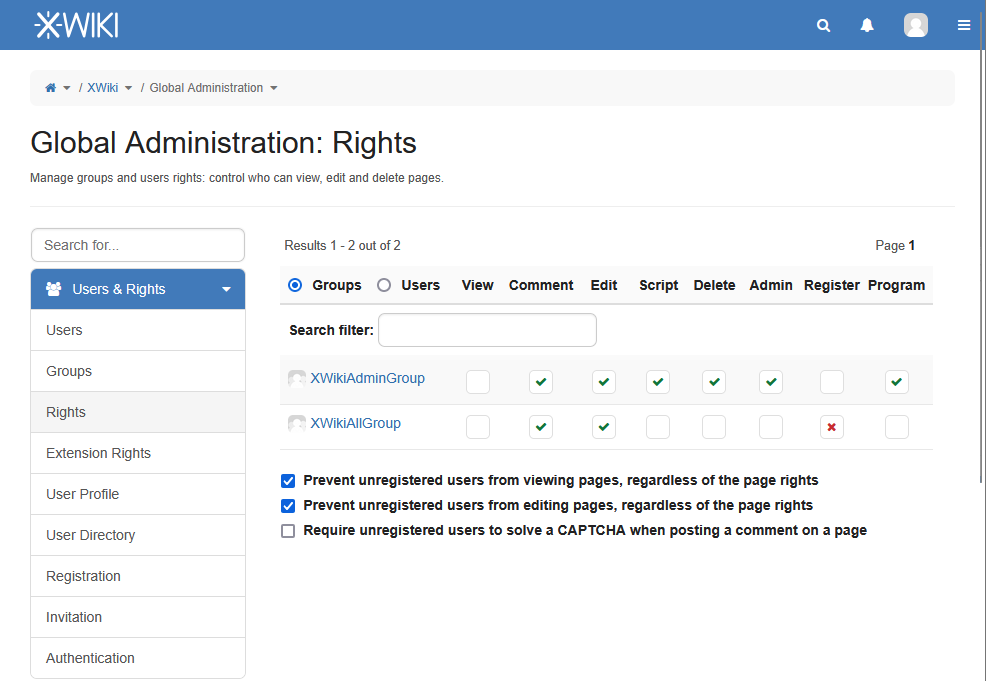Click XWikiAdminGroup avatar icon
The height and width of the screenshot is (681, 986).
[297, 379]
